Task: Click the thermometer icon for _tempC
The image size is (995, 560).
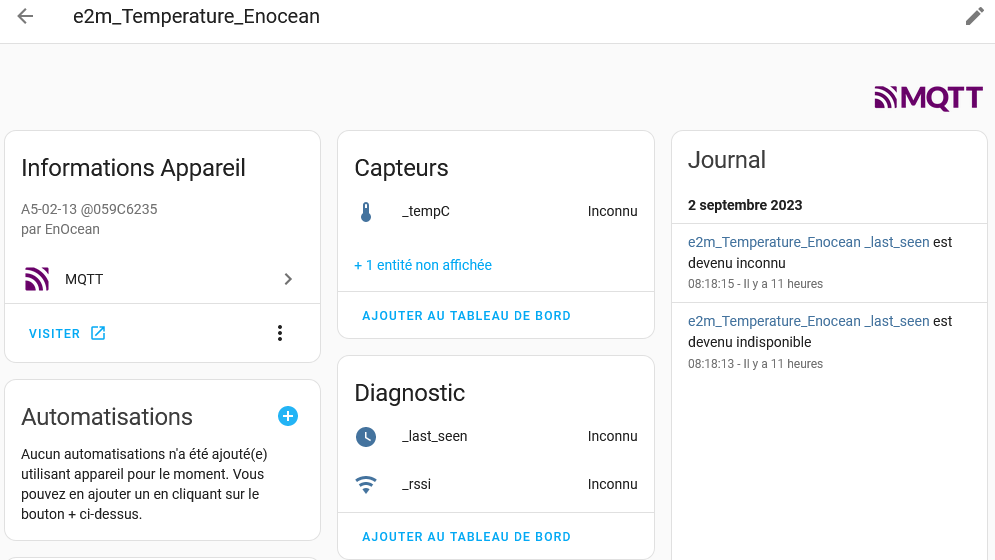Action: [x=366, y=212]
